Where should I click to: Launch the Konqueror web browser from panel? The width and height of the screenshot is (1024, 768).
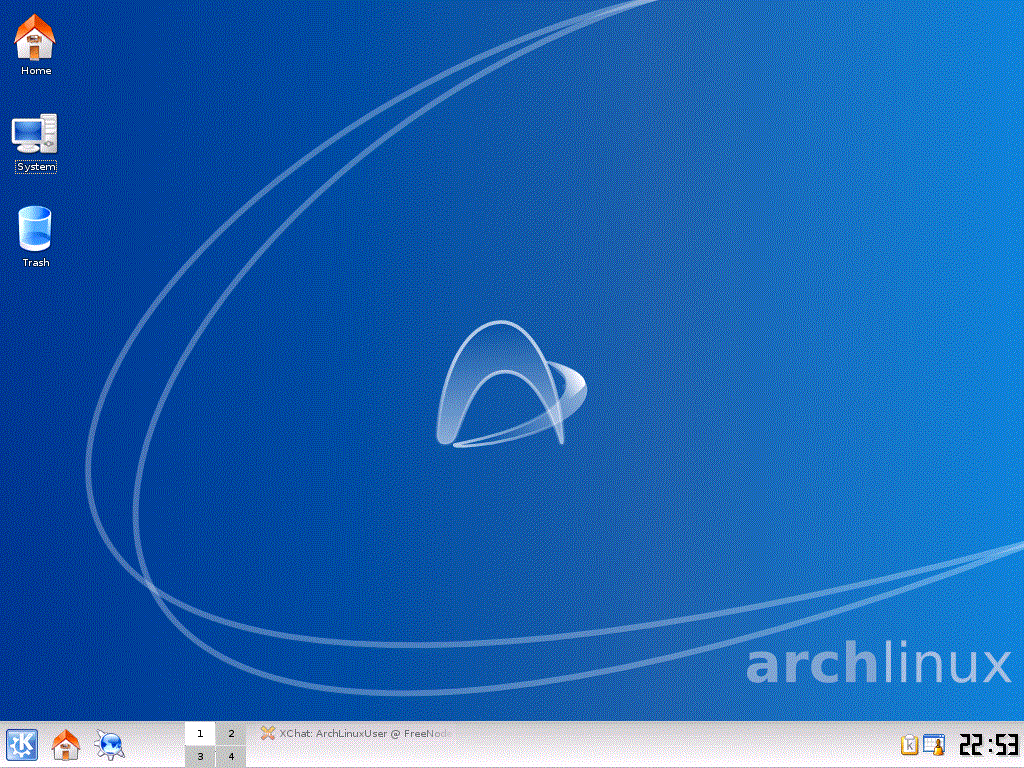click(x=109, y=745)
